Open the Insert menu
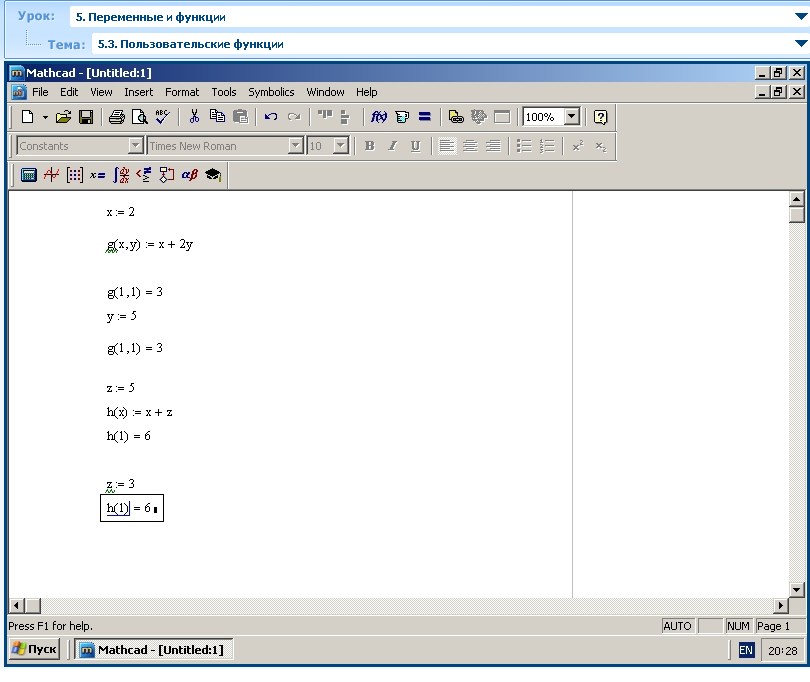This screenshot has width=810, height=682. coord(138,92)
